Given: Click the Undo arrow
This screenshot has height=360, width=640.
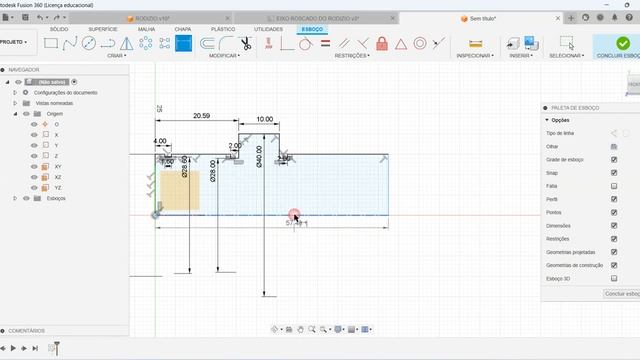Looking at the screenshot, I should click(40, 18).
